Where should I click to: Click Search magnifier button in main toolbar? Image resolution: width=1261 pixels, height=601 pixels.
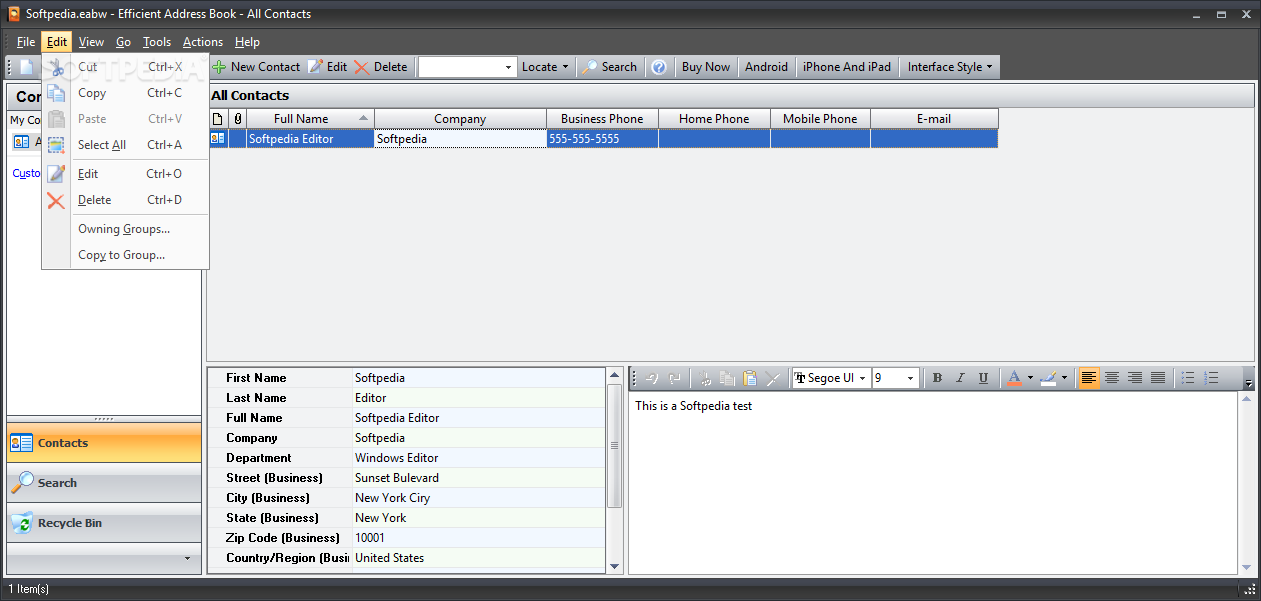tap(609, 67)
